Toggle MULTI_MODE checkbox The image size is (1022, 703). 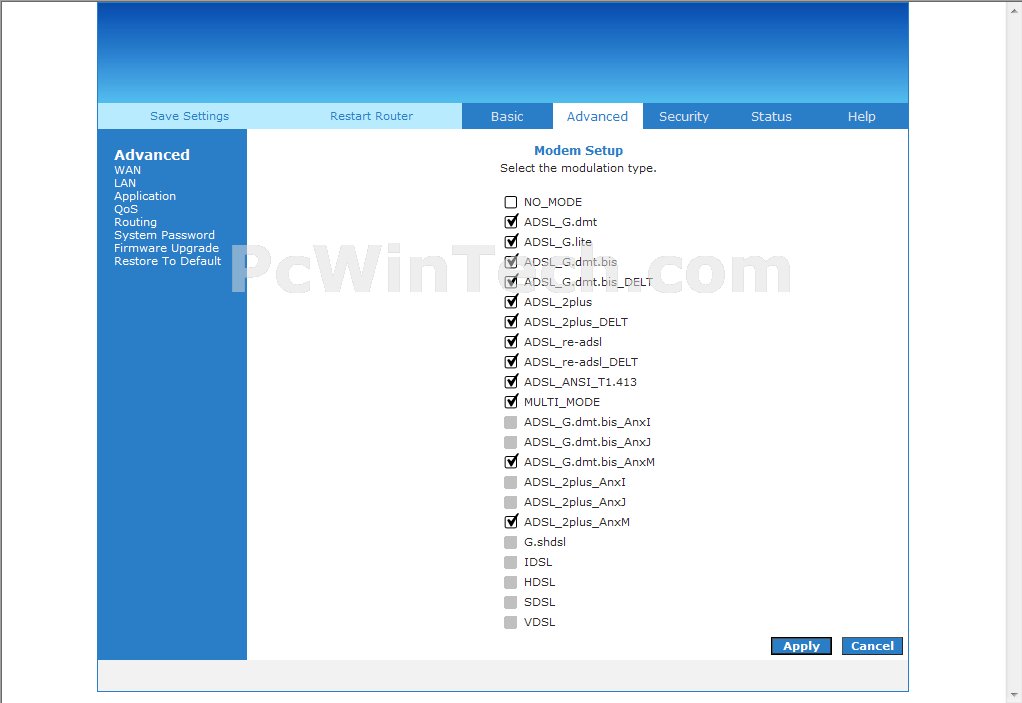pyautogui.click(x=511, y=402)
